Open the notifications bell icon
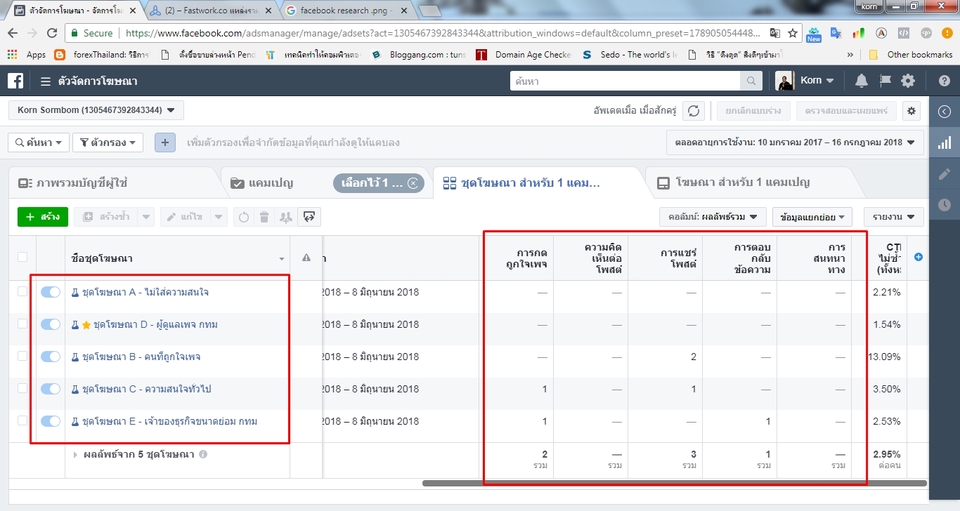Screen dimensions: 960x511 861,81
